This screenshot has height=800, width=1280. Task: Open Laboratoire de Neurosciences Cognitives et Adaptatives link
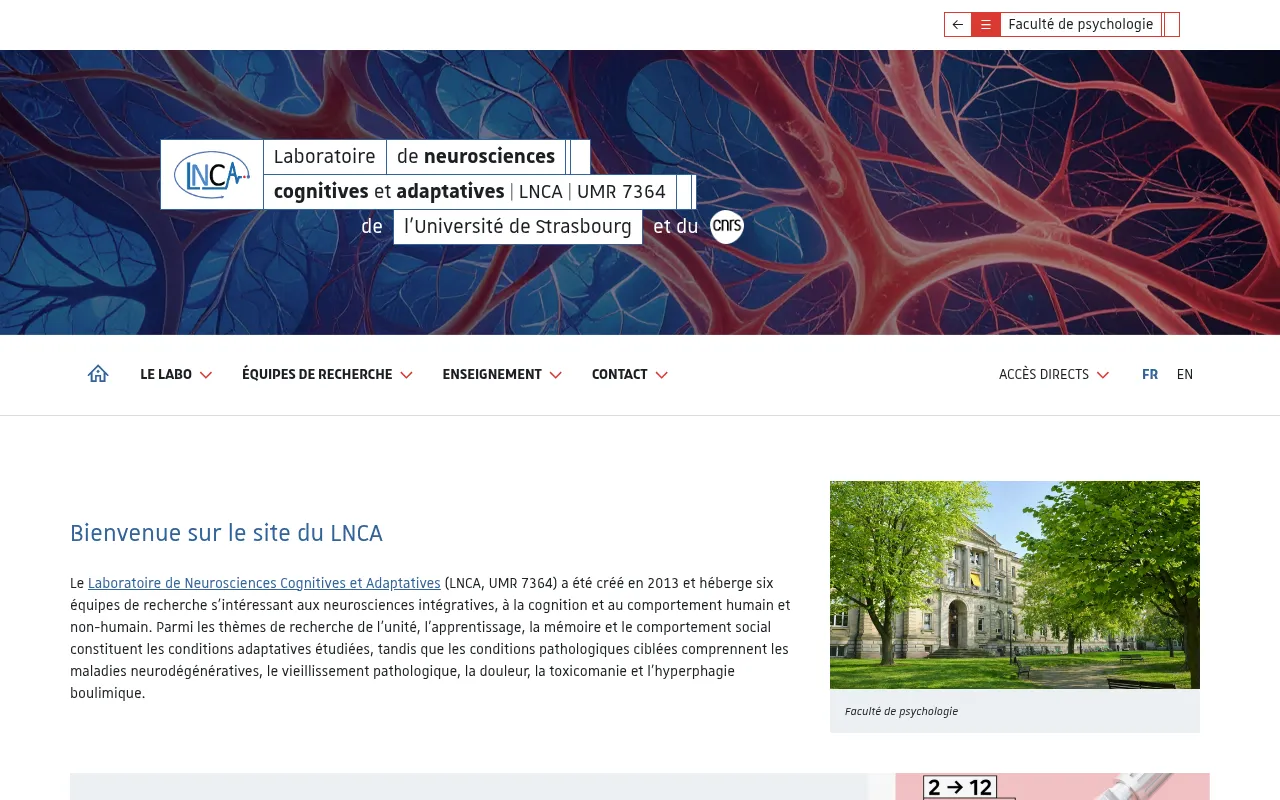tap(264, 583)
